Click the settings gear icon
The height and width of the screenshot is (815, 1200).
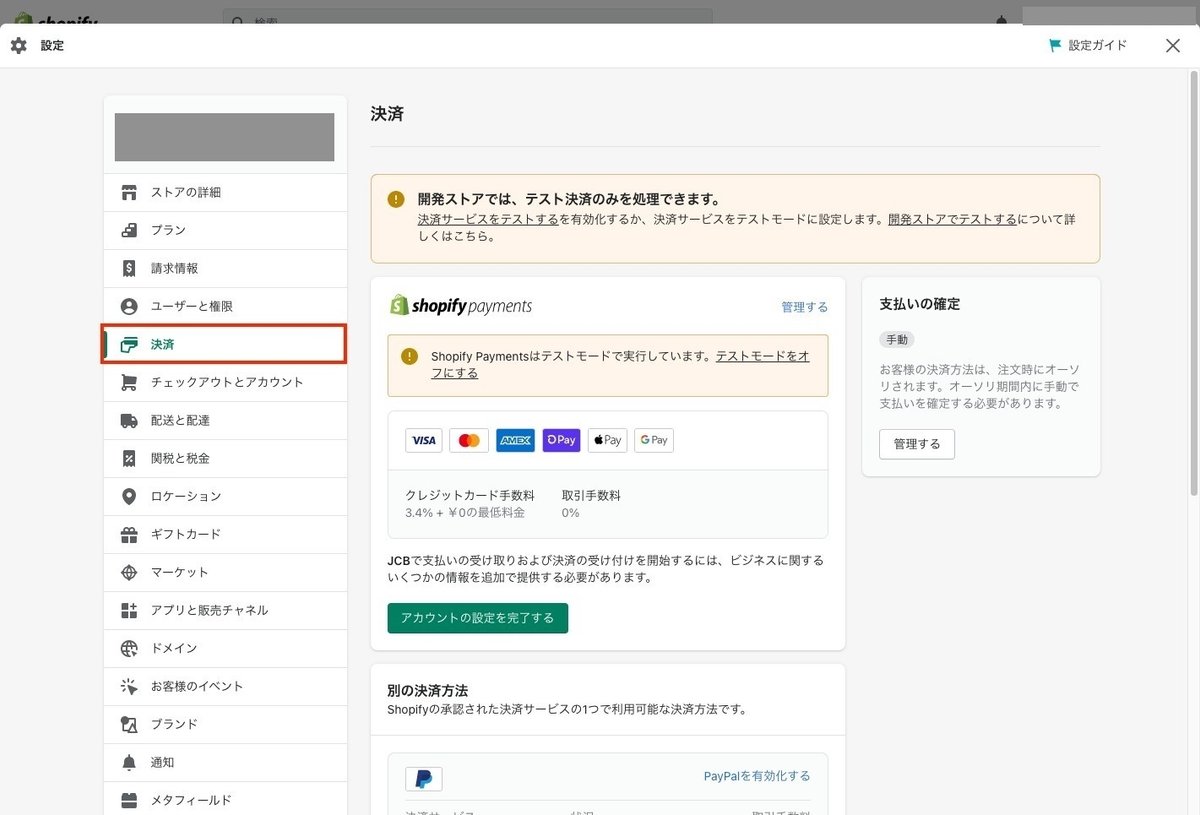(18, 46)
